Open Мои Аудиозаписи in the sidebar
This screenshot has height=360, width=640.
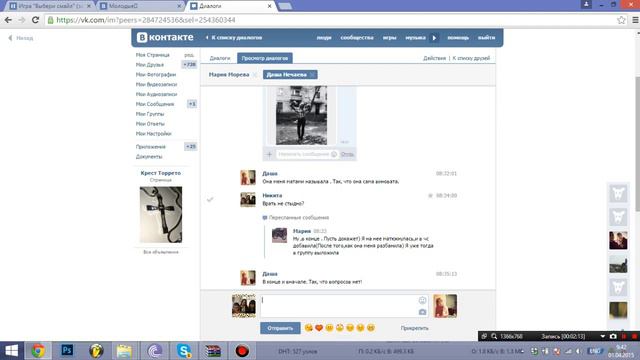156,94
